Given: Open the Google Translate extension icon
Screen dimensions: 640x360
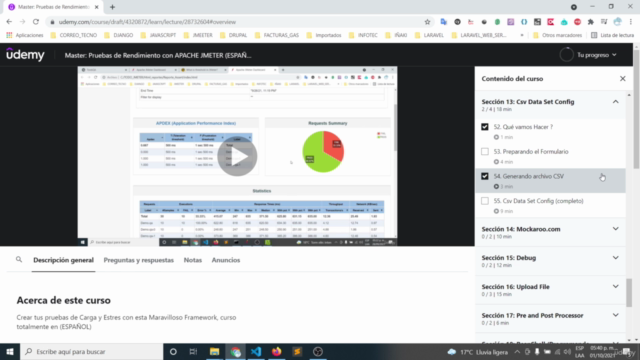Looking at the screenshot, I should [444, 22].
